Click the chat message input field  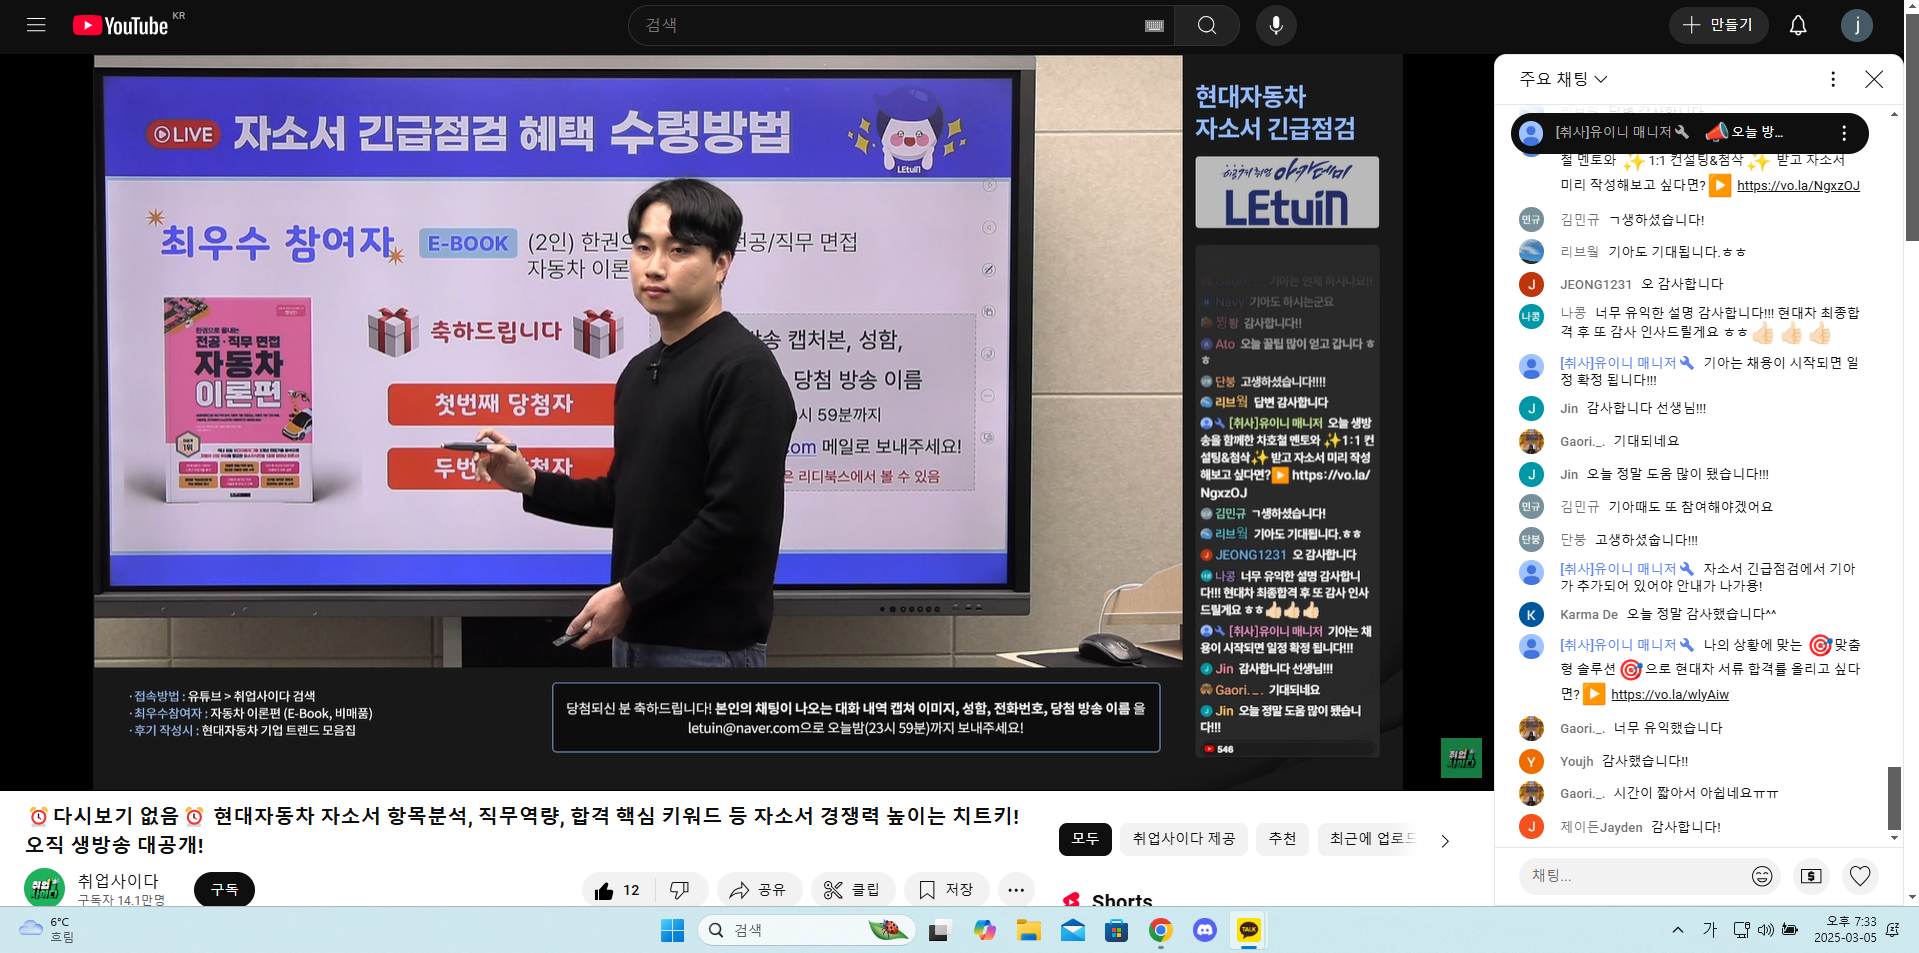1634,876
